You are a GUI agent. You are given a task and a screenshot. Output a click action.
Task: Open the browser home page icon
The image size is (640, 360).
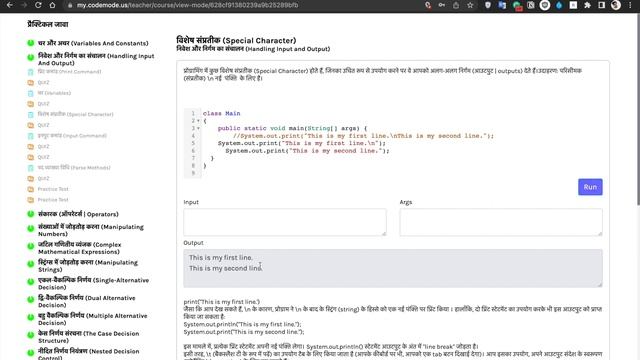53,5
